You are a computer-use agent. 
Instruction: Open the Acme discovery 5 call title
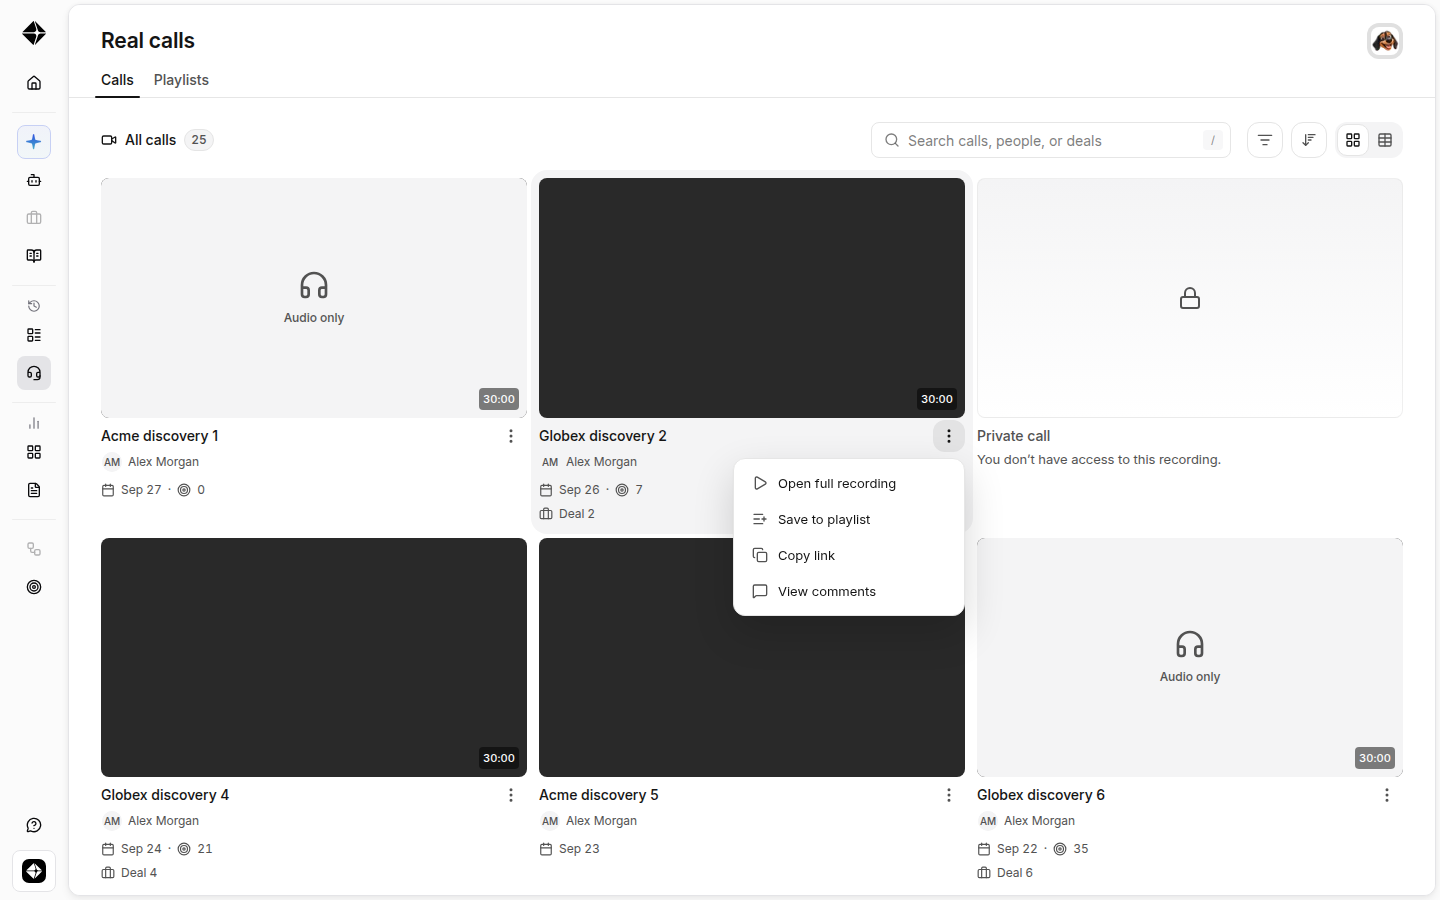[599, 795]
